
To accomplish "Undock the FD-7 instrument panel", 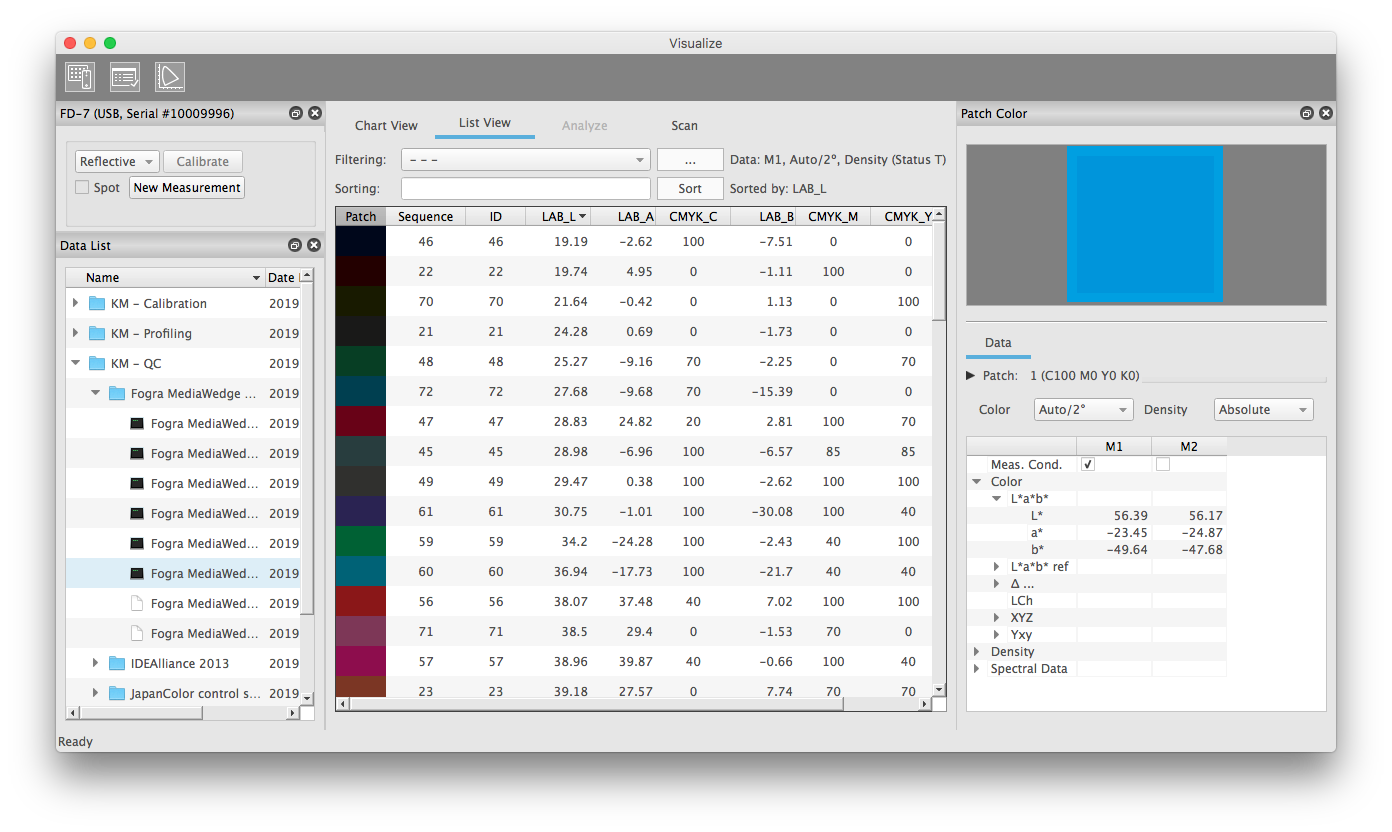I will pyautogui.click(x=296, y=114).
